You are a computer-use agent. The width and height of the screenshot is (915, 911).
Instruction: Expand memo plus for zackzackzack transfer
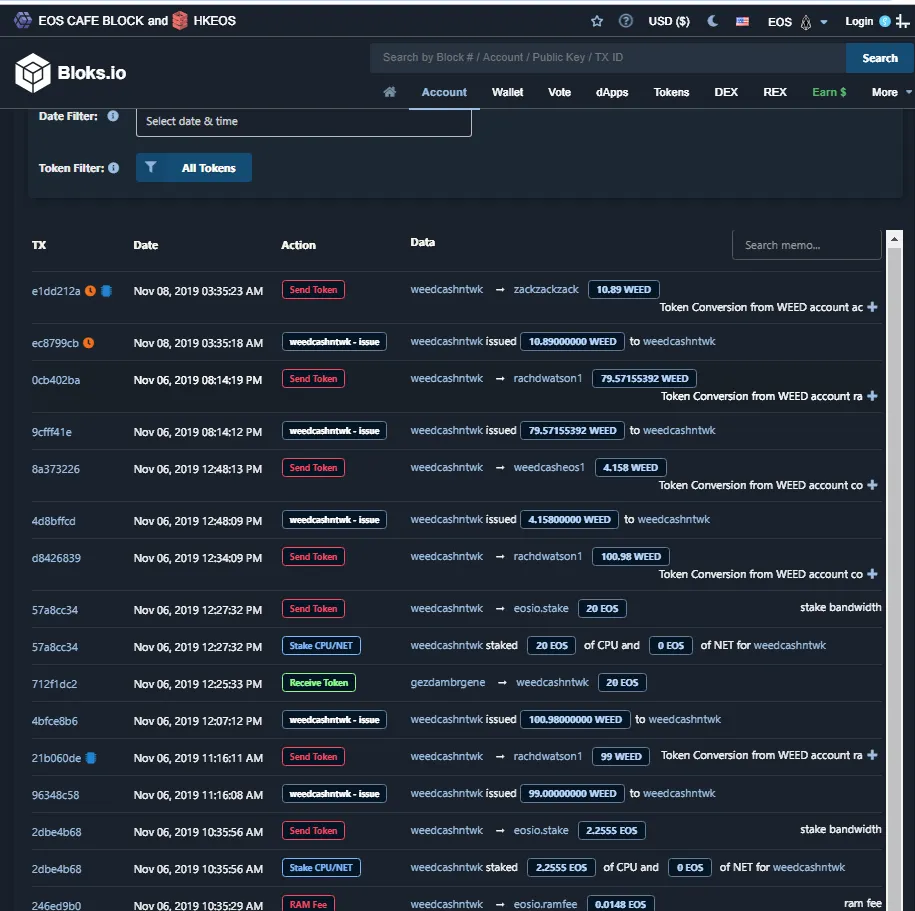[x=872, y=307]
